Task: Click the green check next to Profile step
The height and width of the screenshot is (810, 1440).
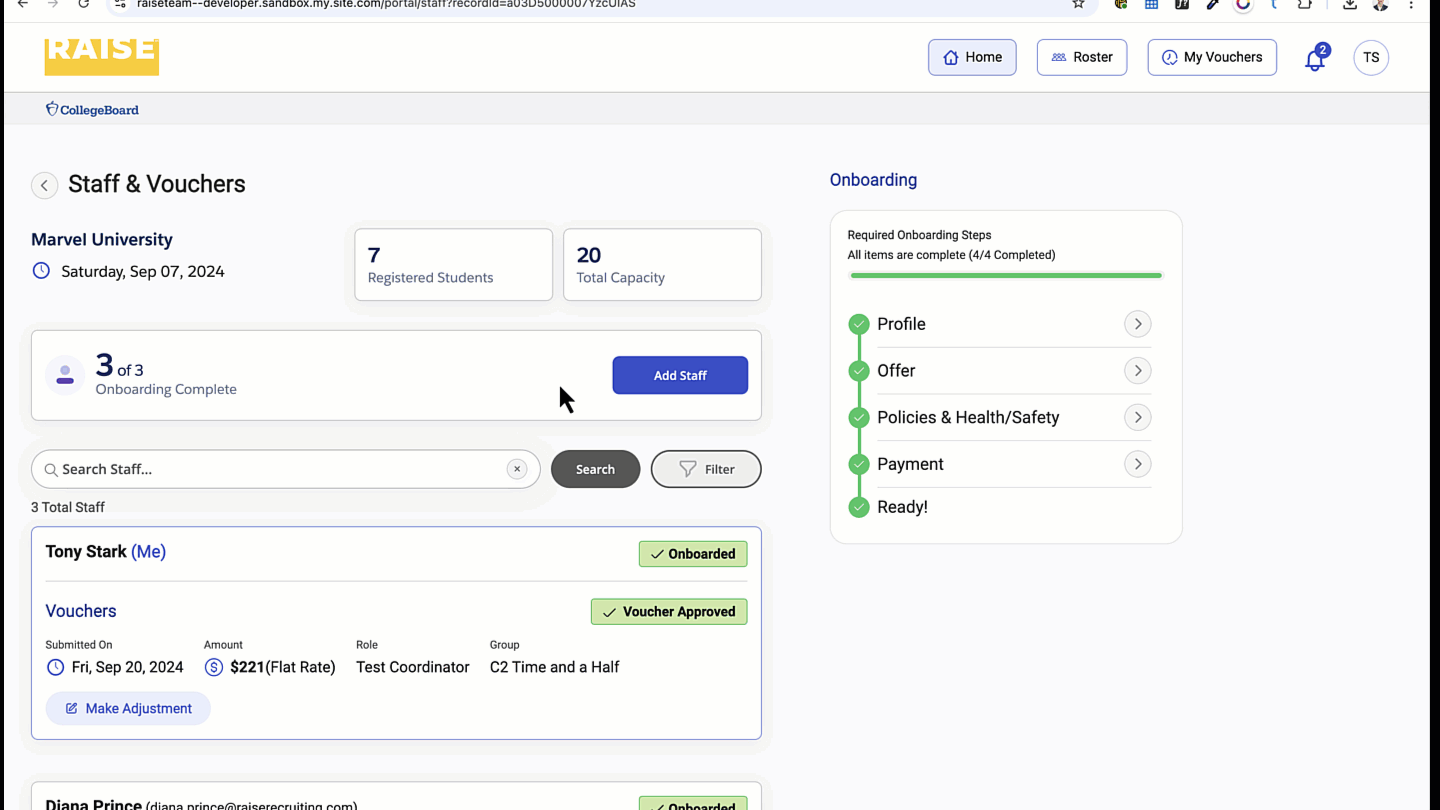Action: (858, 324)
